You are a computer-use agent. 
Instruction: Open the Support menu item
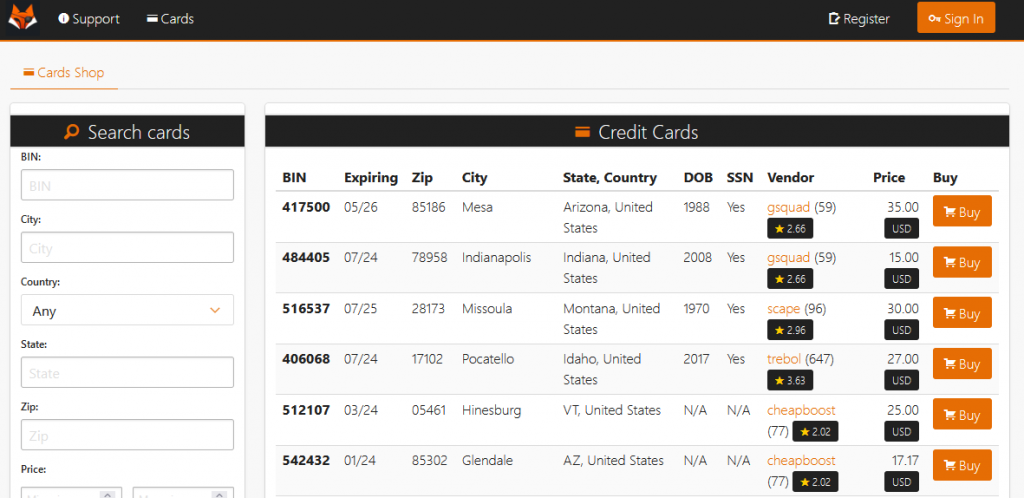[x=89, y=19]
